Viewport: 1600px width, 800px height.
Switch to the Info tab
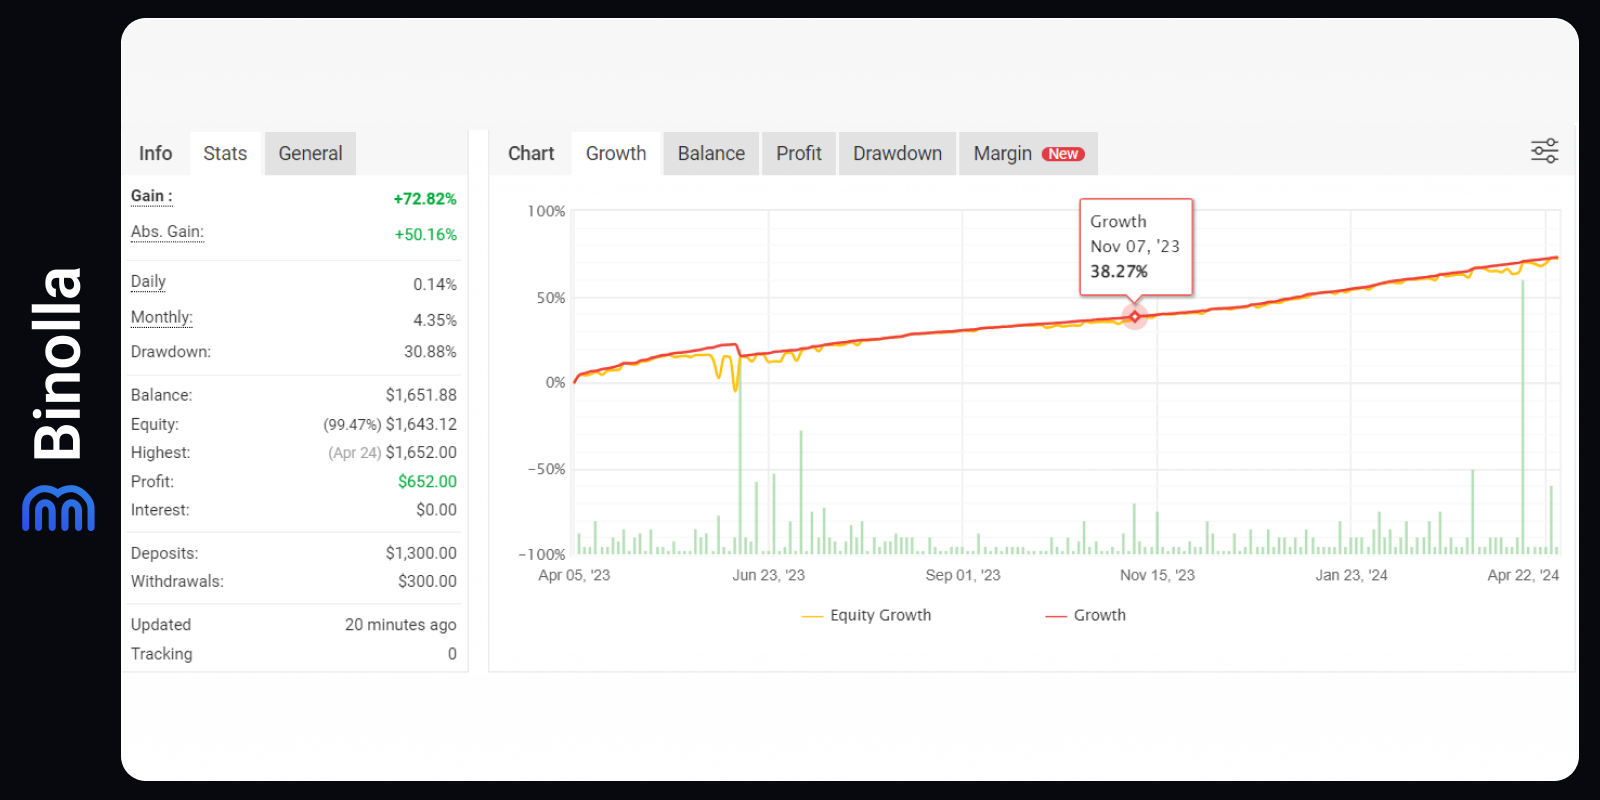(x=155, y=153)
